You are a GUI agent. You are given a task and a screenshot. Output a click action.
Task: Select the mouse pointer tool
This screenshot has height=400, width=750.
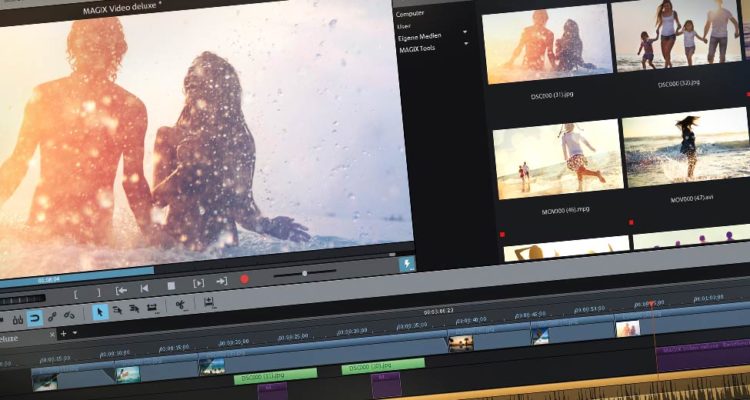pyautogui.click(x=100, y=311)
